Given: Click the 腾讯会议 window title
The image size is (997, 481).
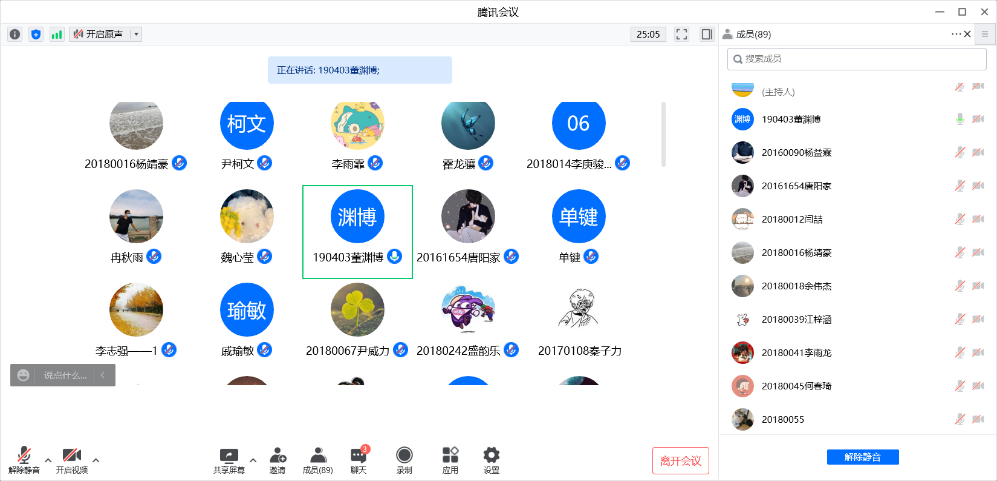Looking at the screenshot, I should click(x=498, y=12).
